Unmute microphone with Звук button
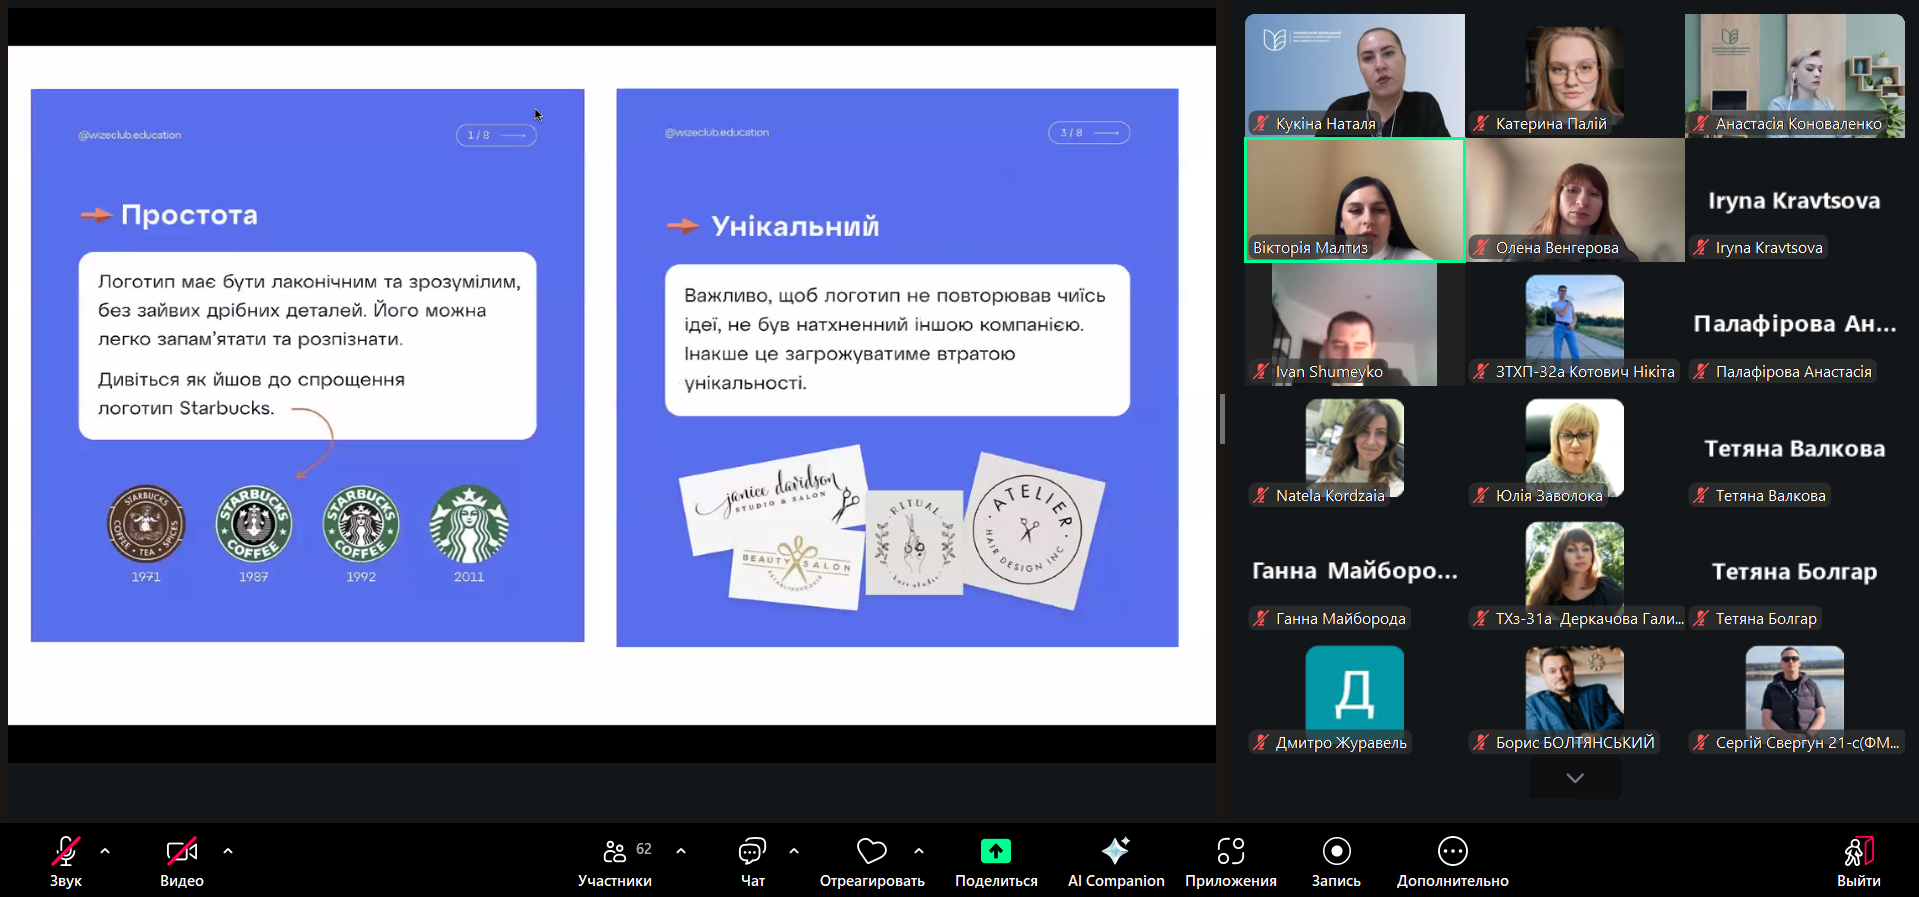Viewport: 1919px width, 897px height. [x=66, y=861]
